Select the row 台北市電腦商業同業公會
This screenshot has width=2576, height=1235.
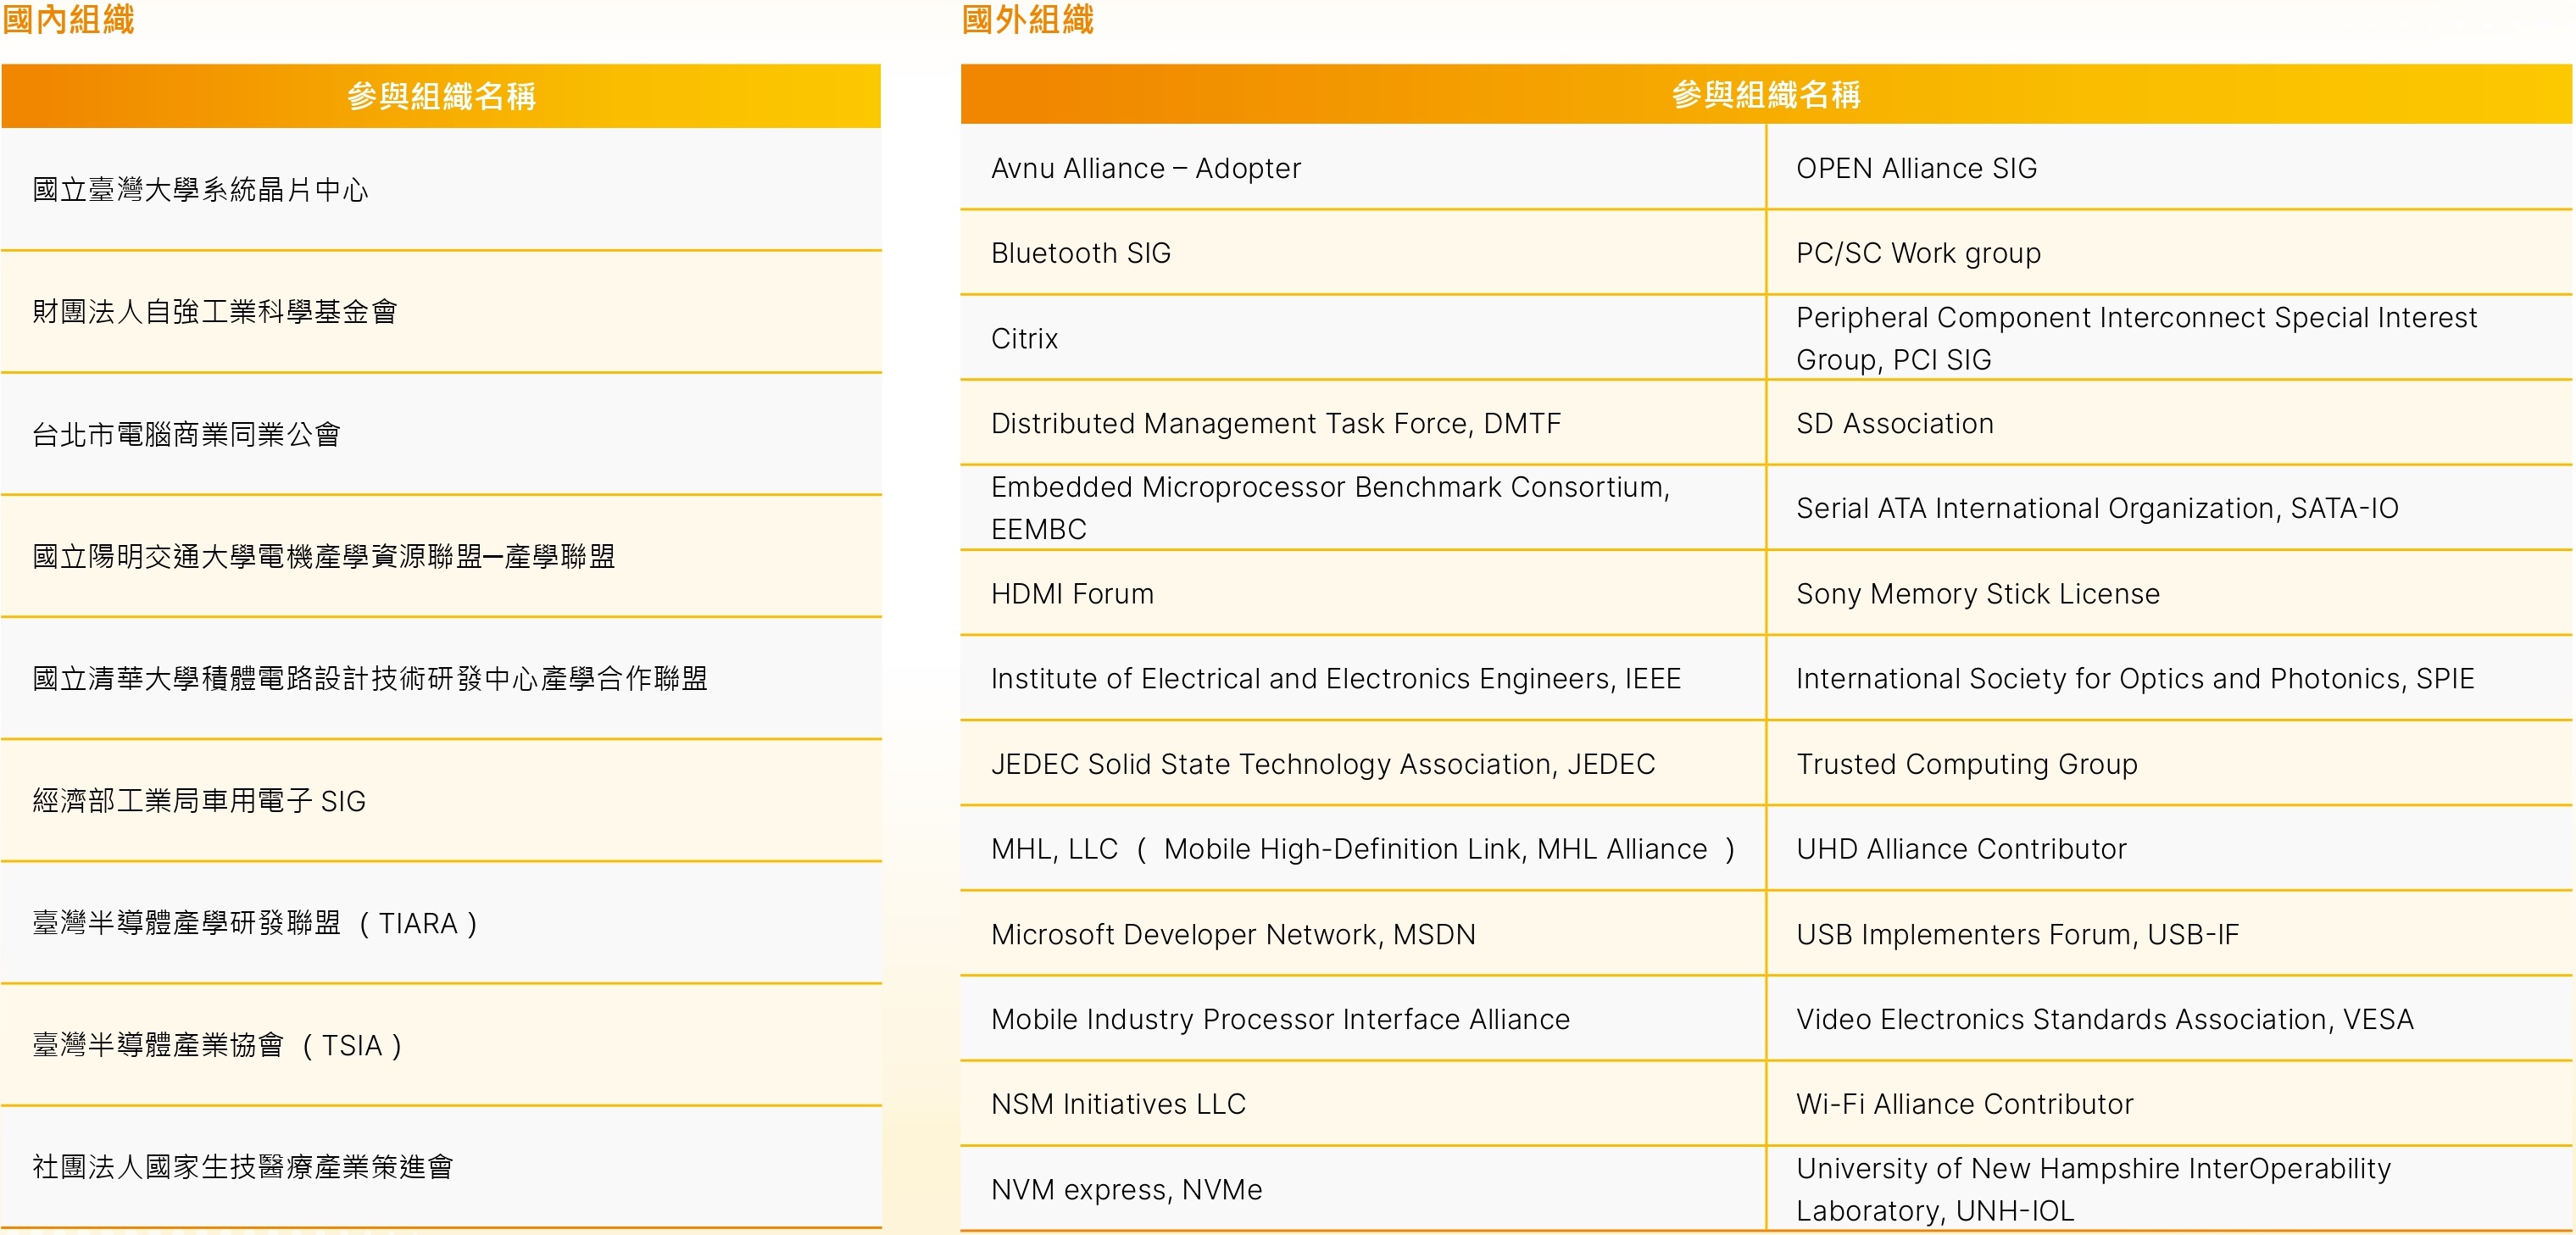tap(441, 434)
